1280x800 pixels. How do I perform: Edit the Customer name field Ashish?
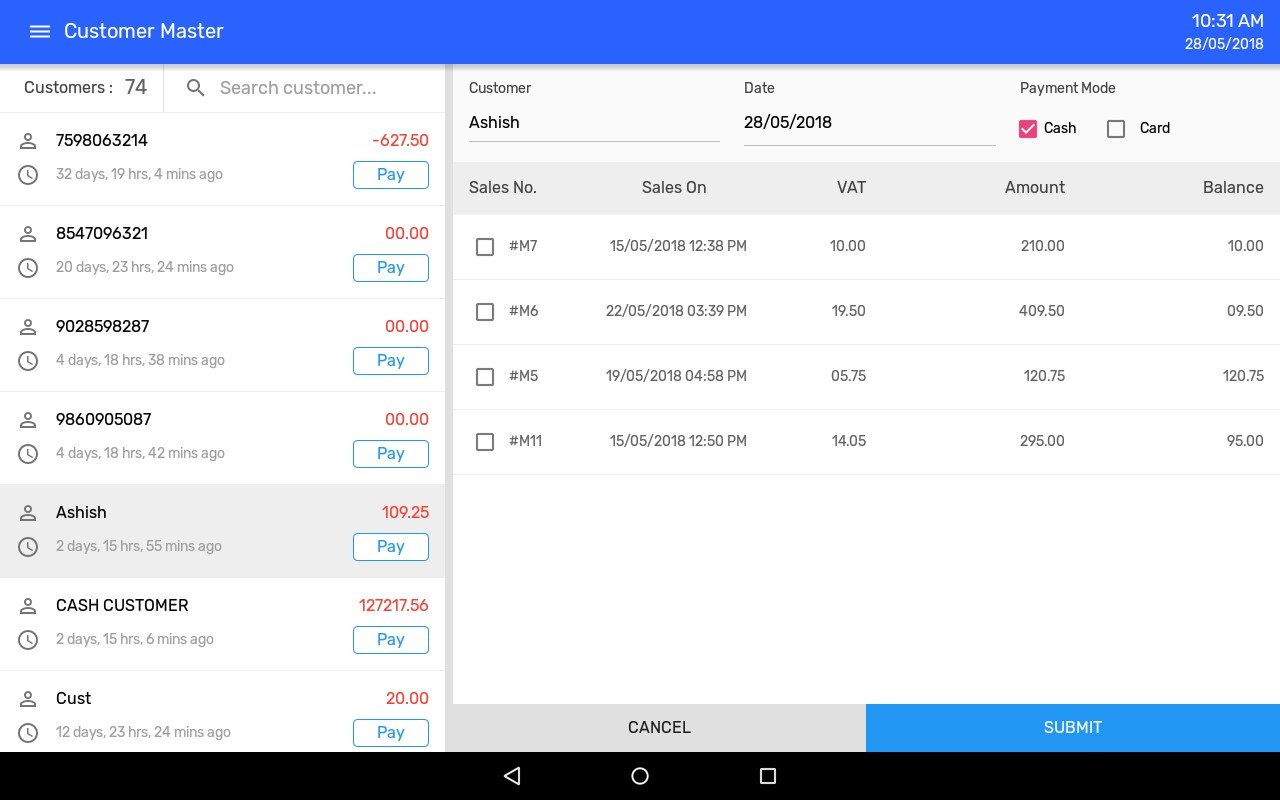594,123
